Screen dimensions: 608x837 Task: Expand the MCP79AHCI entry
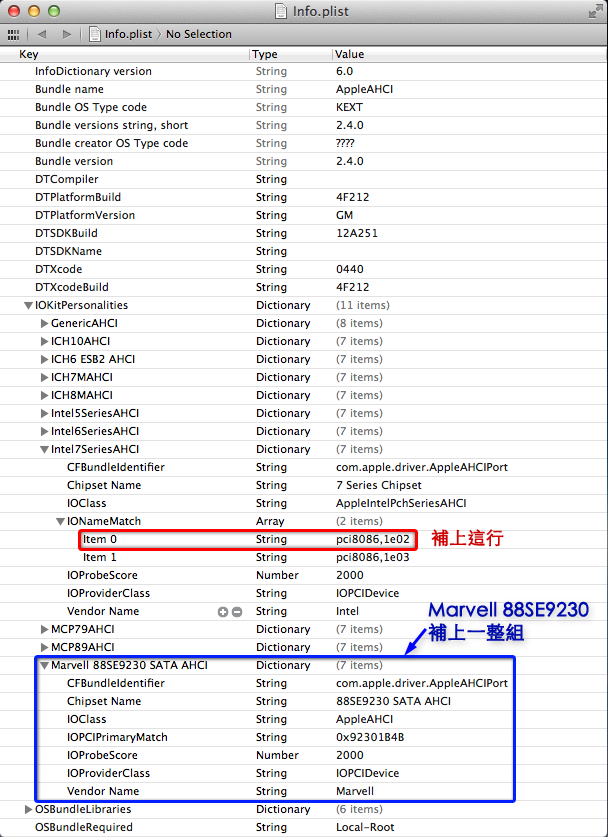(x=44, y=629)
